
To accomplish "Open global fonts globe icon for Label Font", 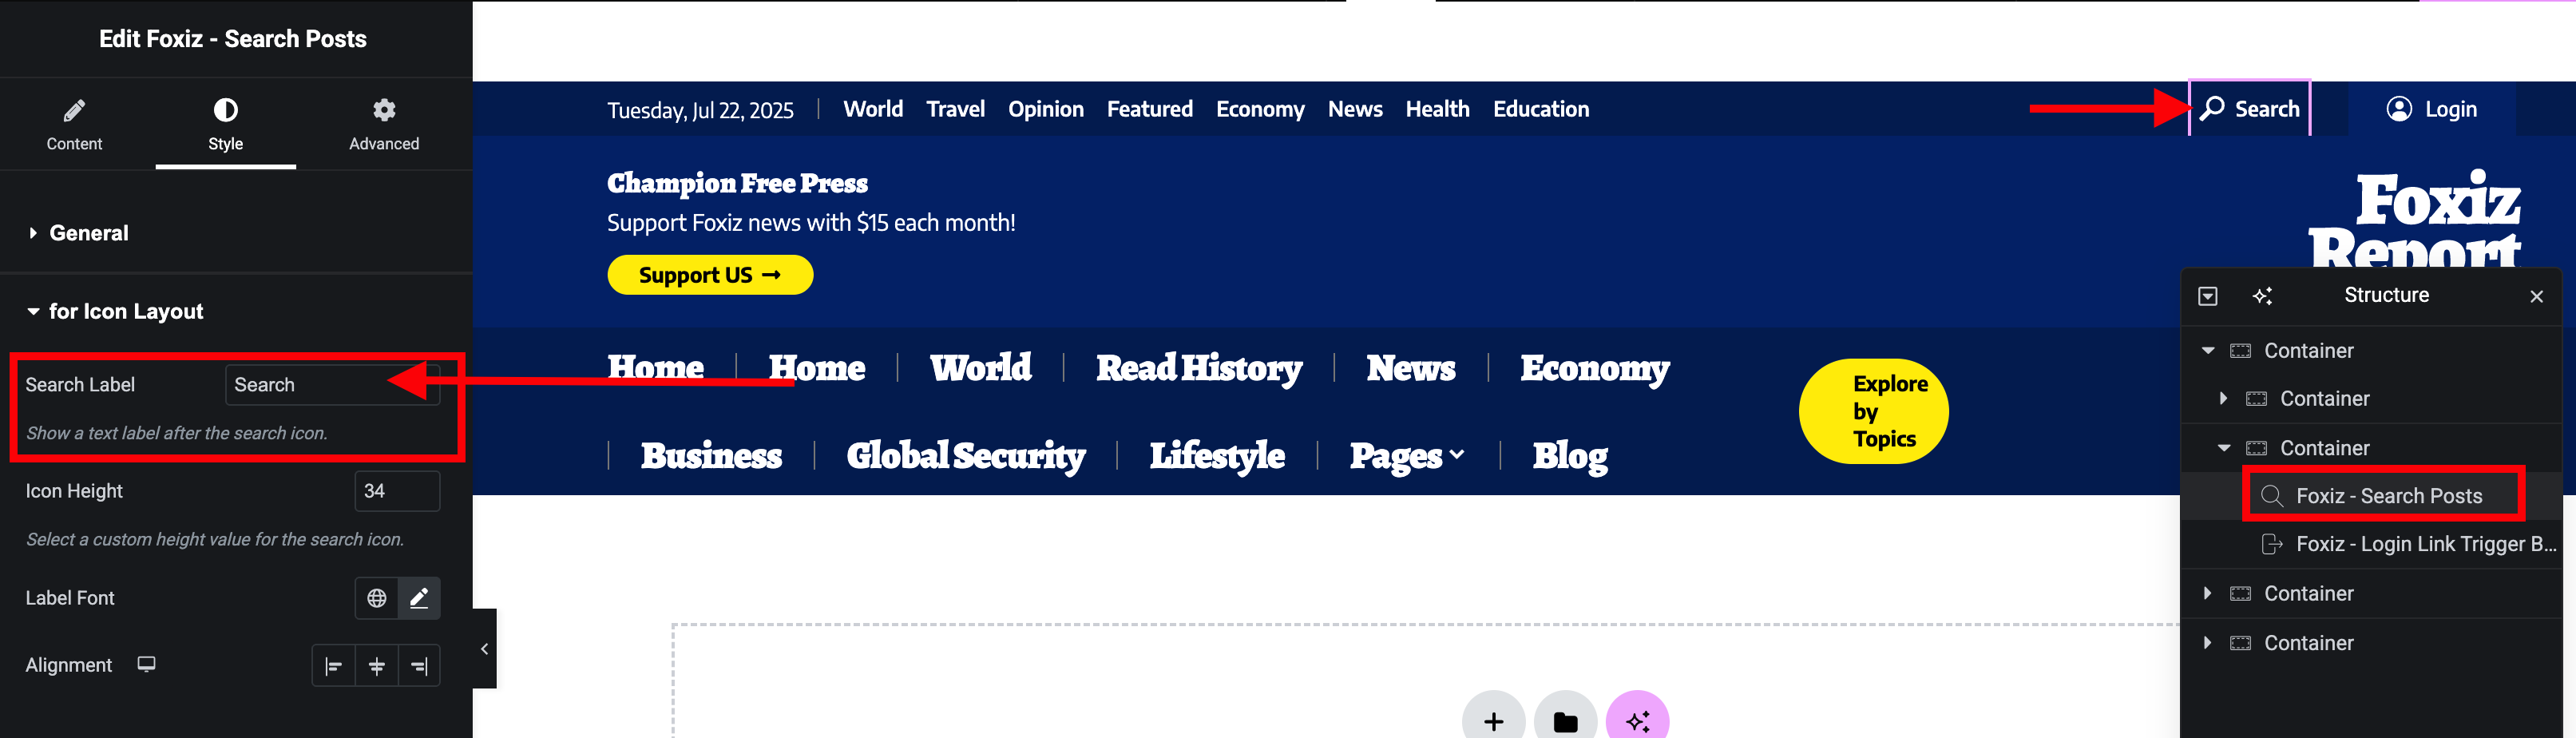I will click(377, 598).
